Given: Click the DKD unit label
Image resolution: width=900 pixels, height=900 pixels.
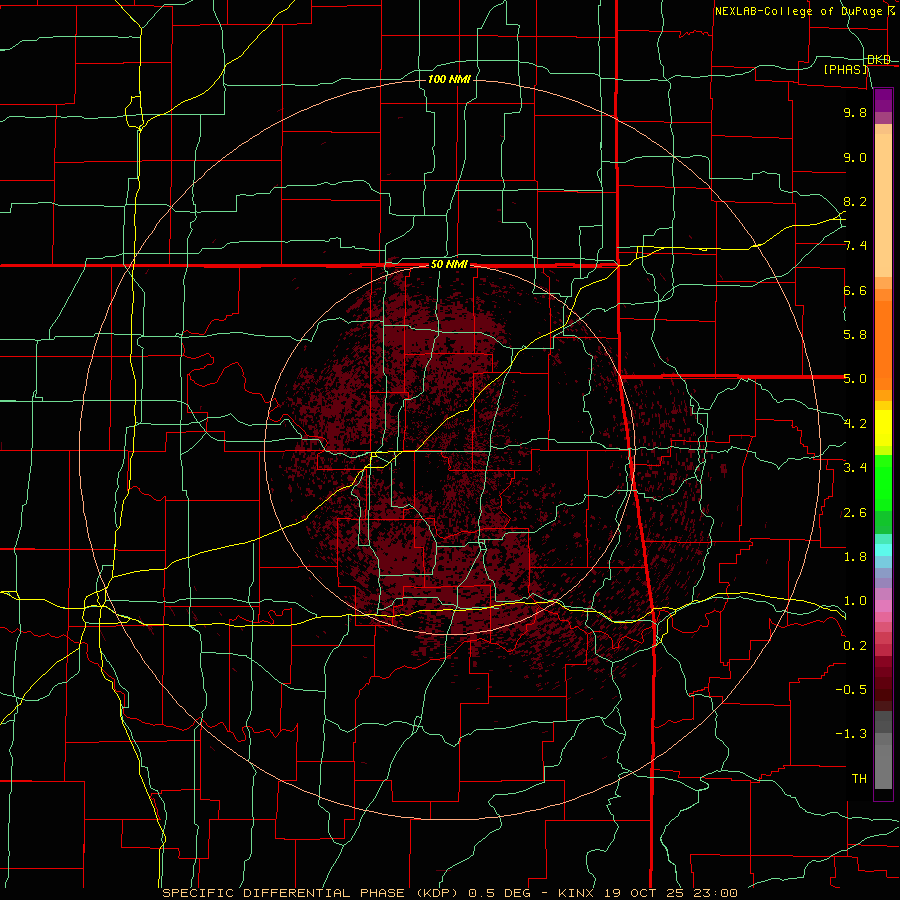Looking at the screenshot, I should [x=879, y=60].
